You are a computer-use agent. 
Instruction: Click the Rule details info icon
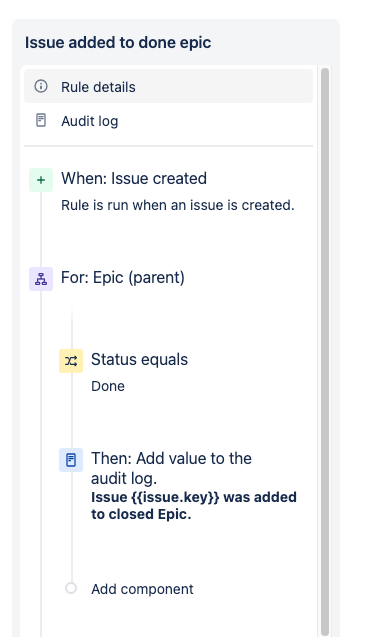pos(41,86)
